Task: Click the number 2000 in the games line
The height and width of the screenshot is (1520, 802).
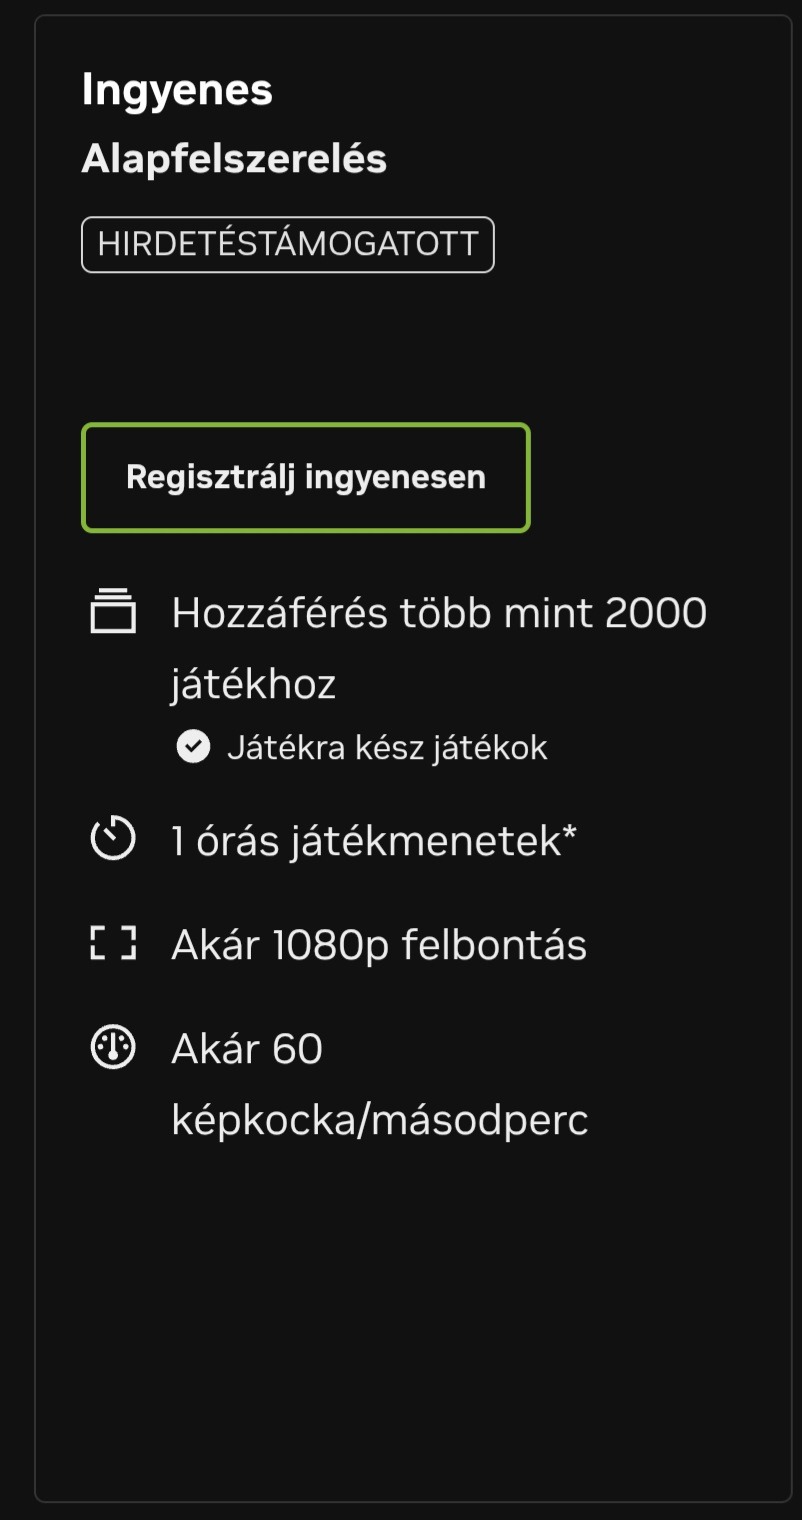Action: click(x=656, y=613)
